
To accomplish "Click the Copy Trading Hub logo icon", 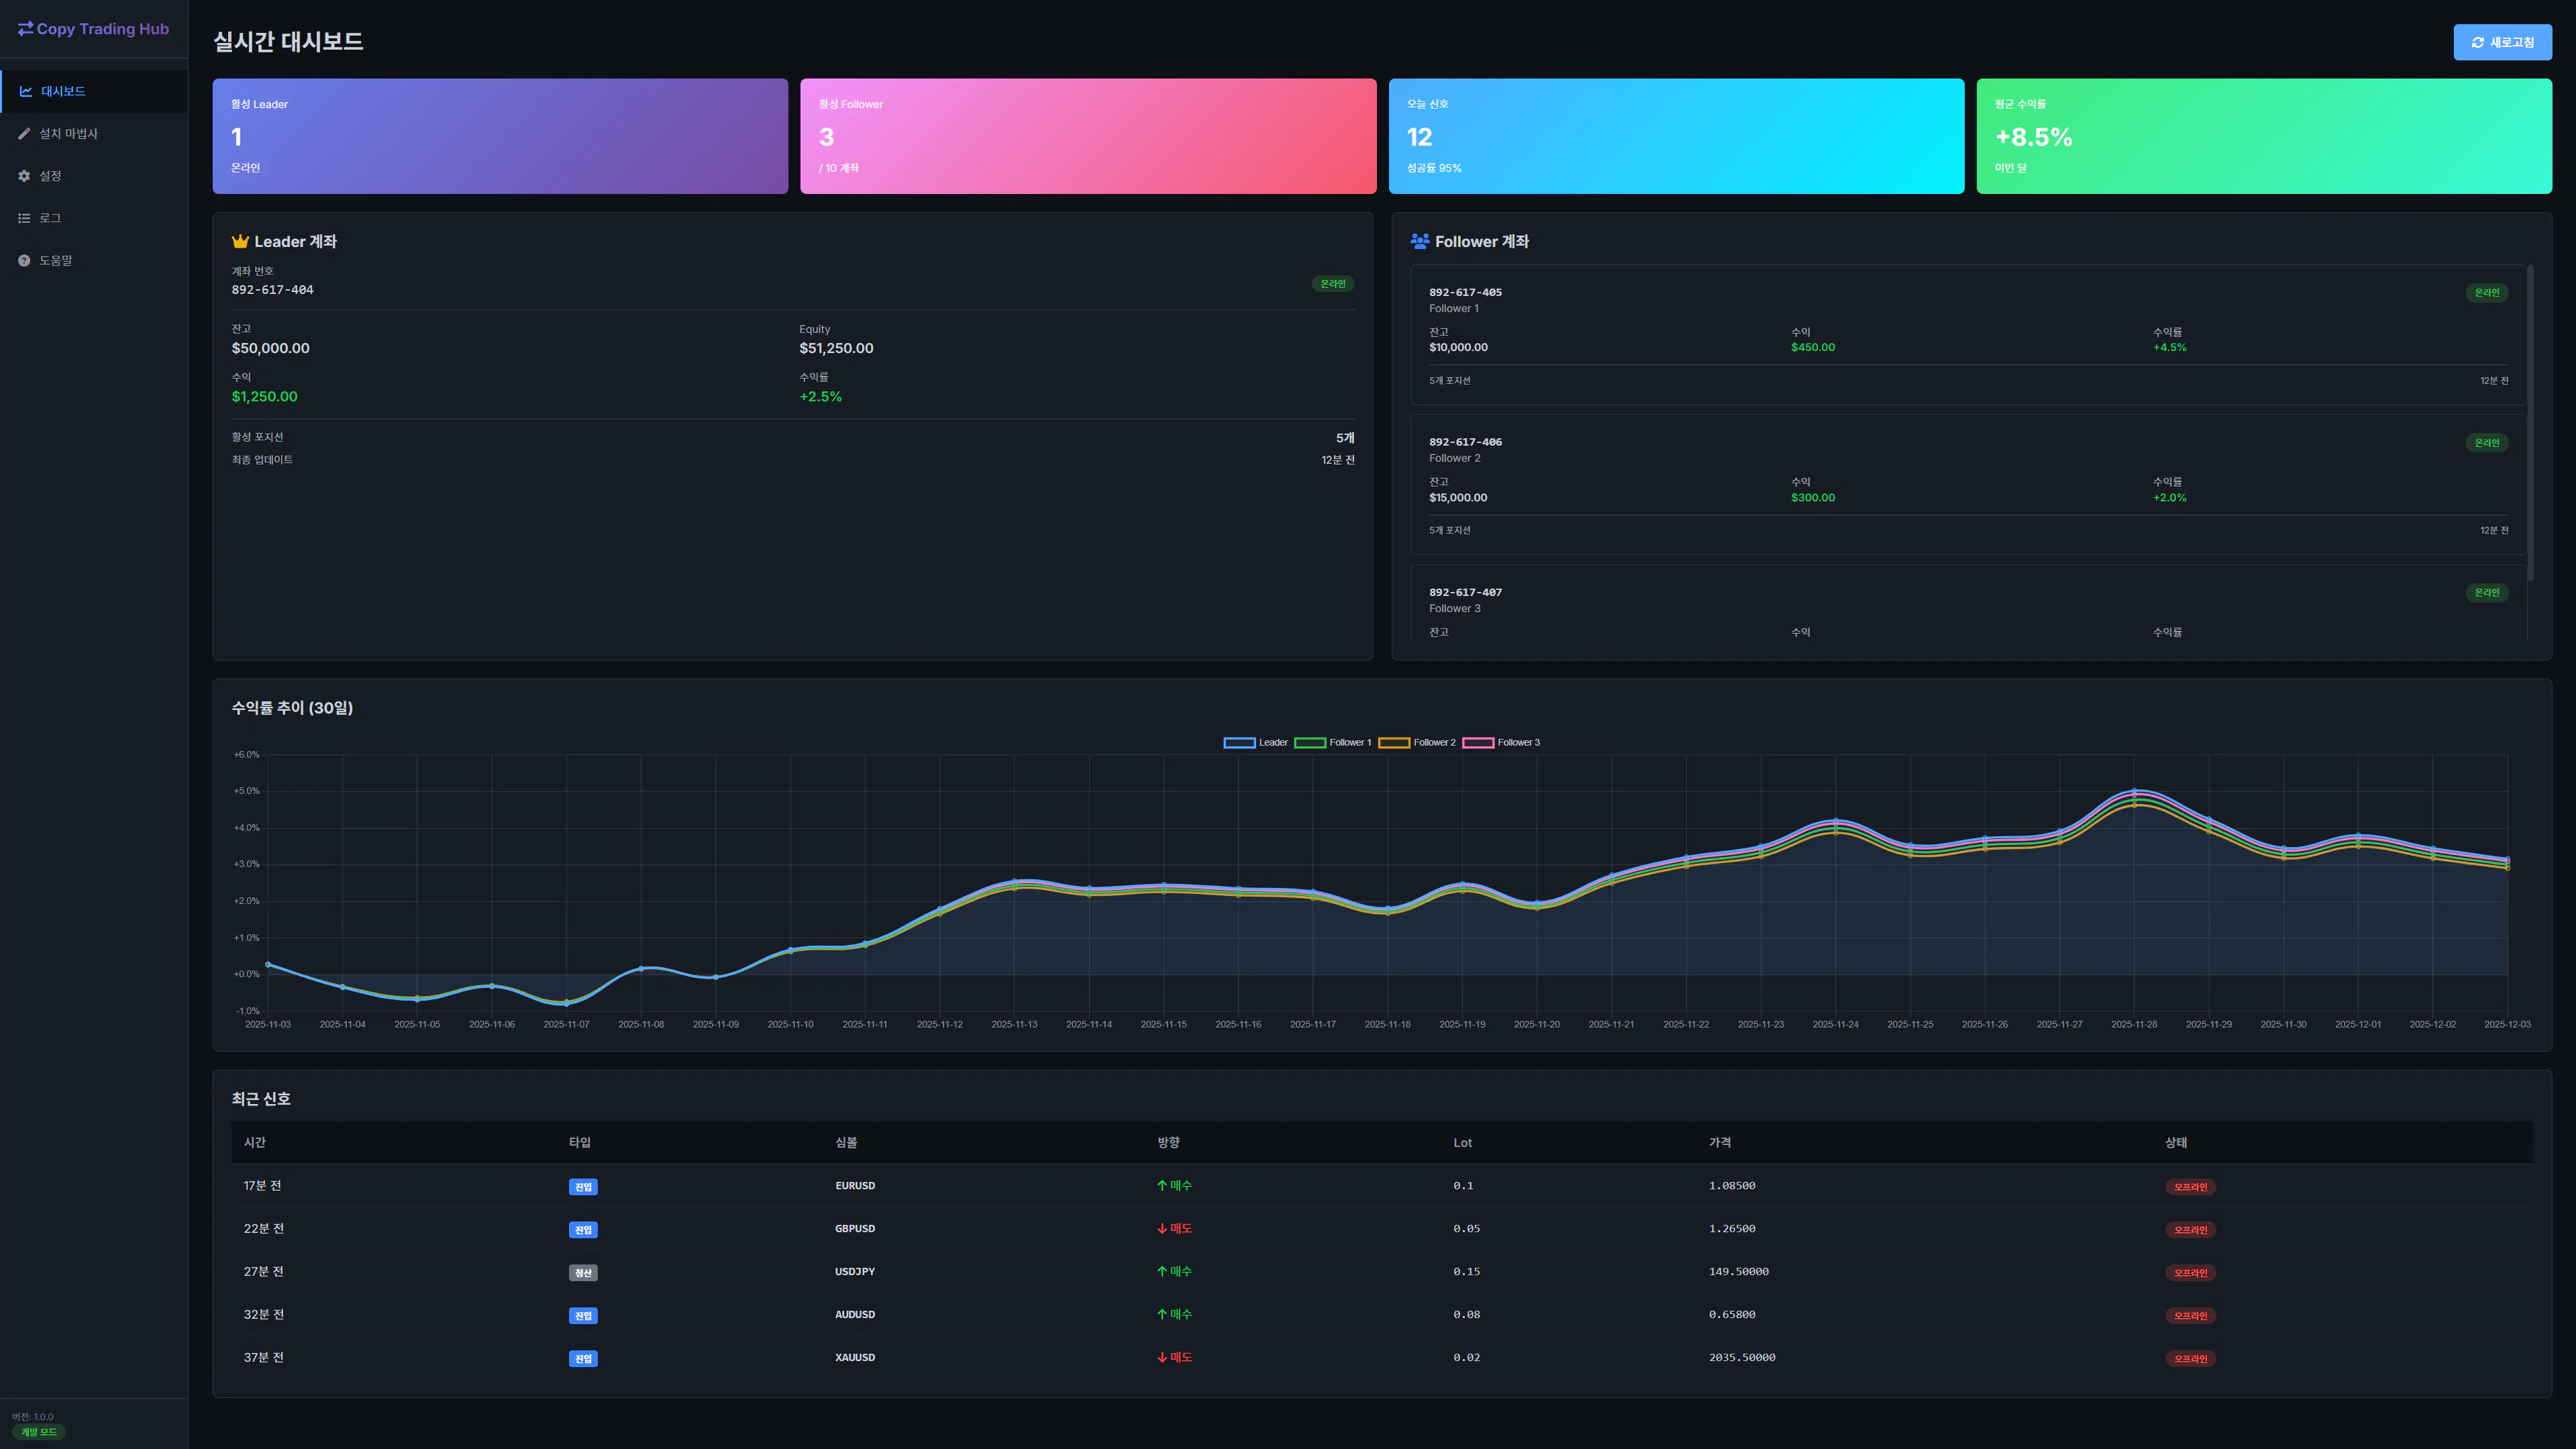I will (x=25, y=29).
